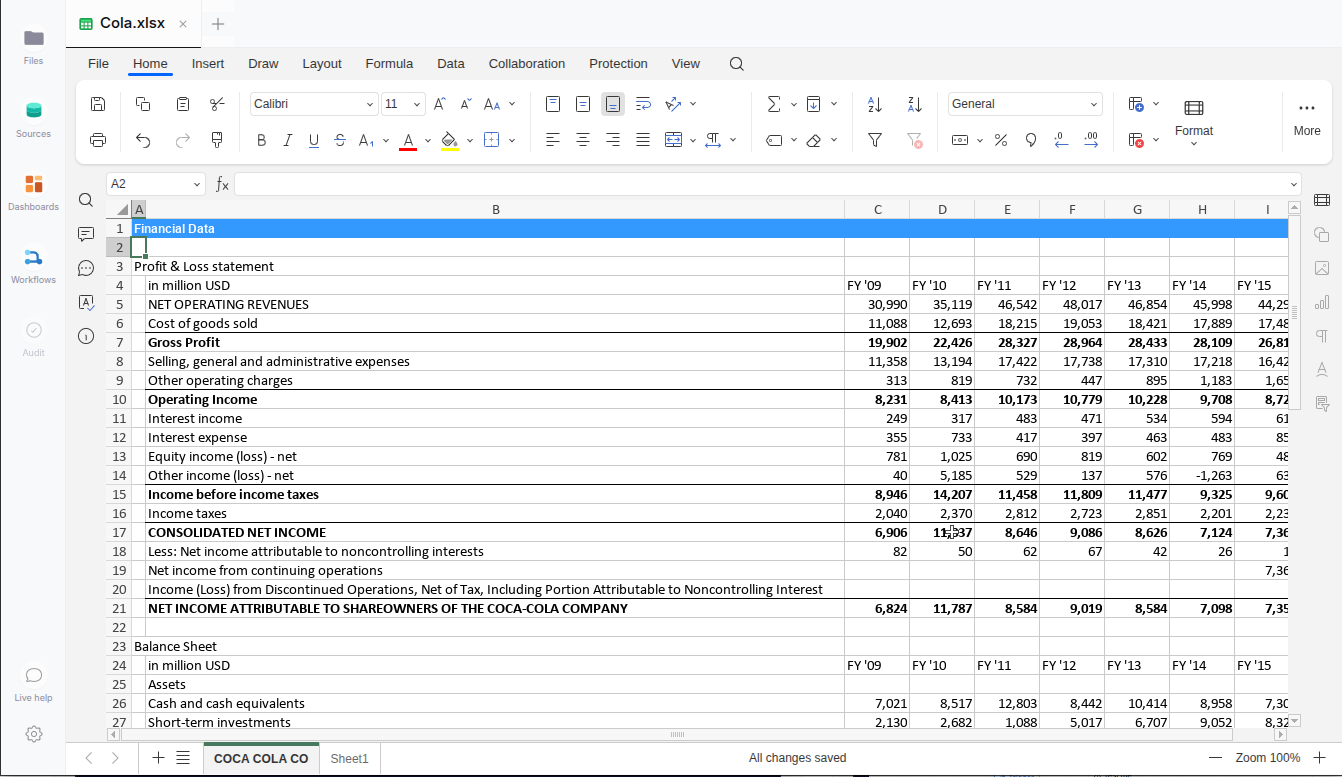Apply font color red swatch button
1342x777 pixels.
click(408, 140)
